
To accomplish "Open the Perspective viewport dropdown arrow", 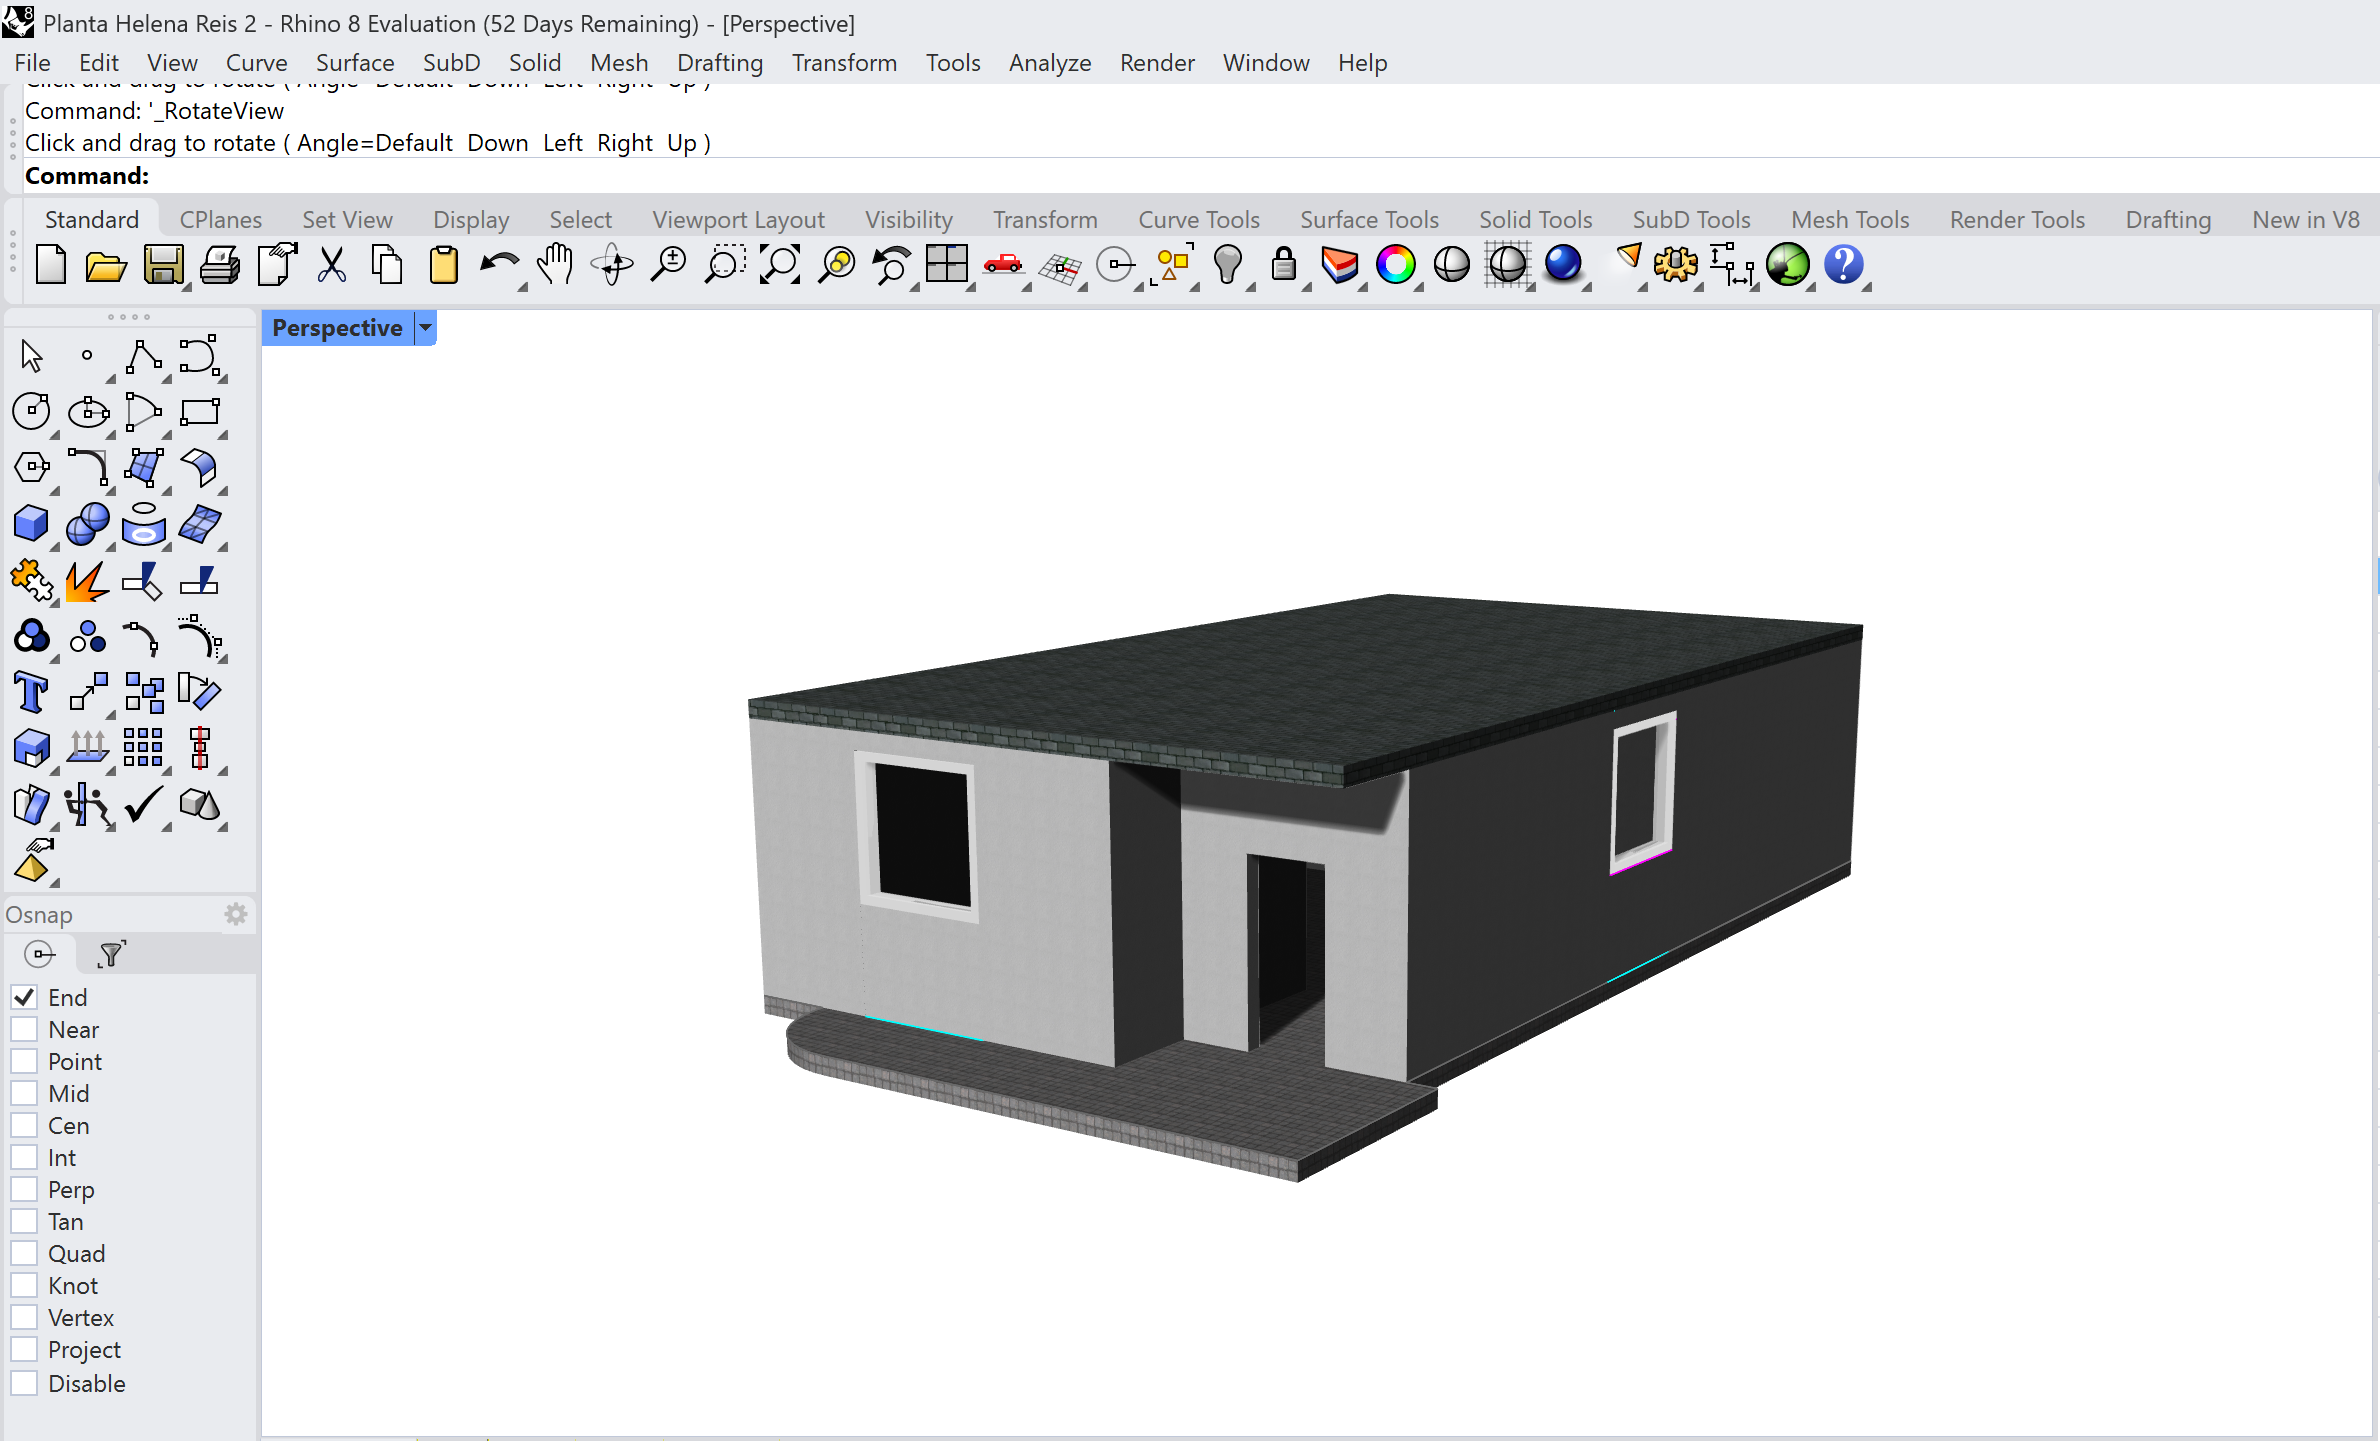I will pos(426,328).
